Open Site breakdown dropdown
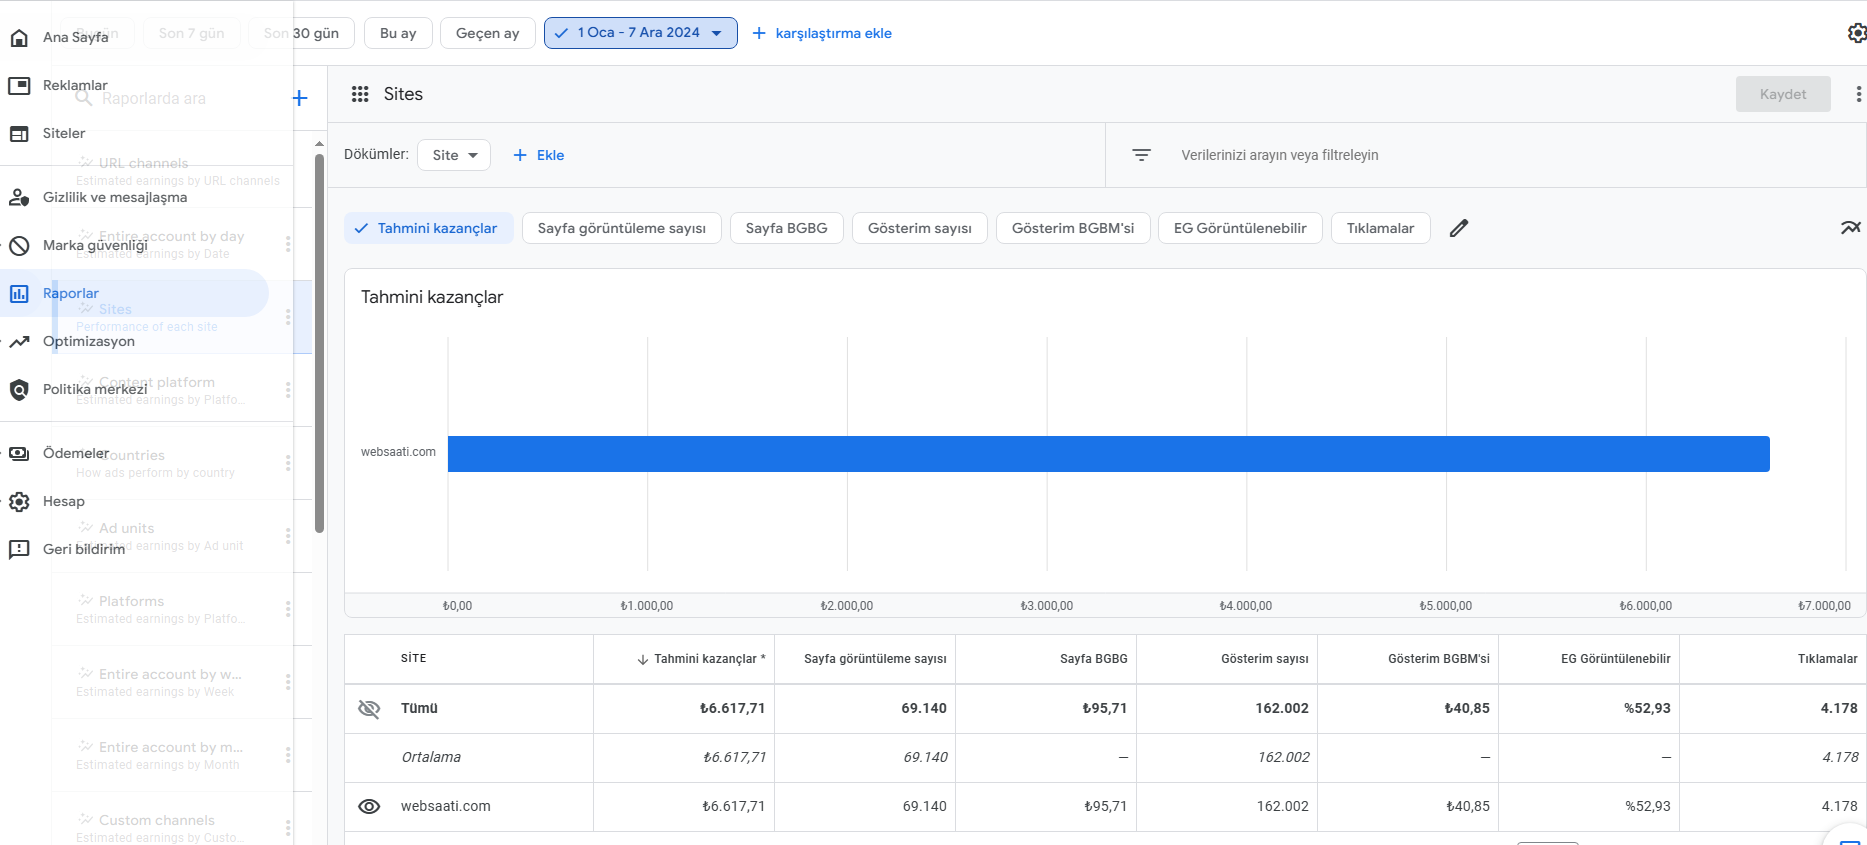 pyautogui.click(x=454, y=155)
